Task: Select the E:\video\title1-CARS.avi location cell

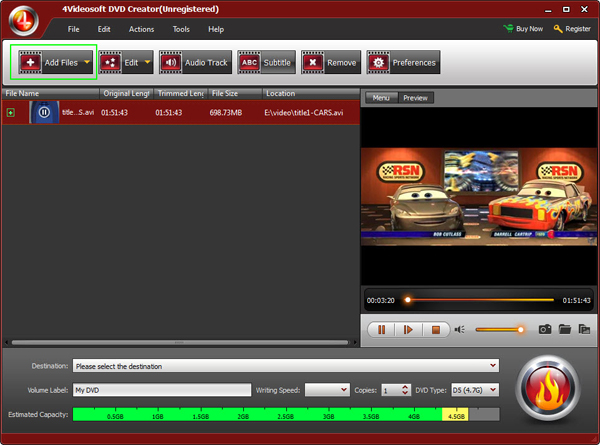Action: 303,112
